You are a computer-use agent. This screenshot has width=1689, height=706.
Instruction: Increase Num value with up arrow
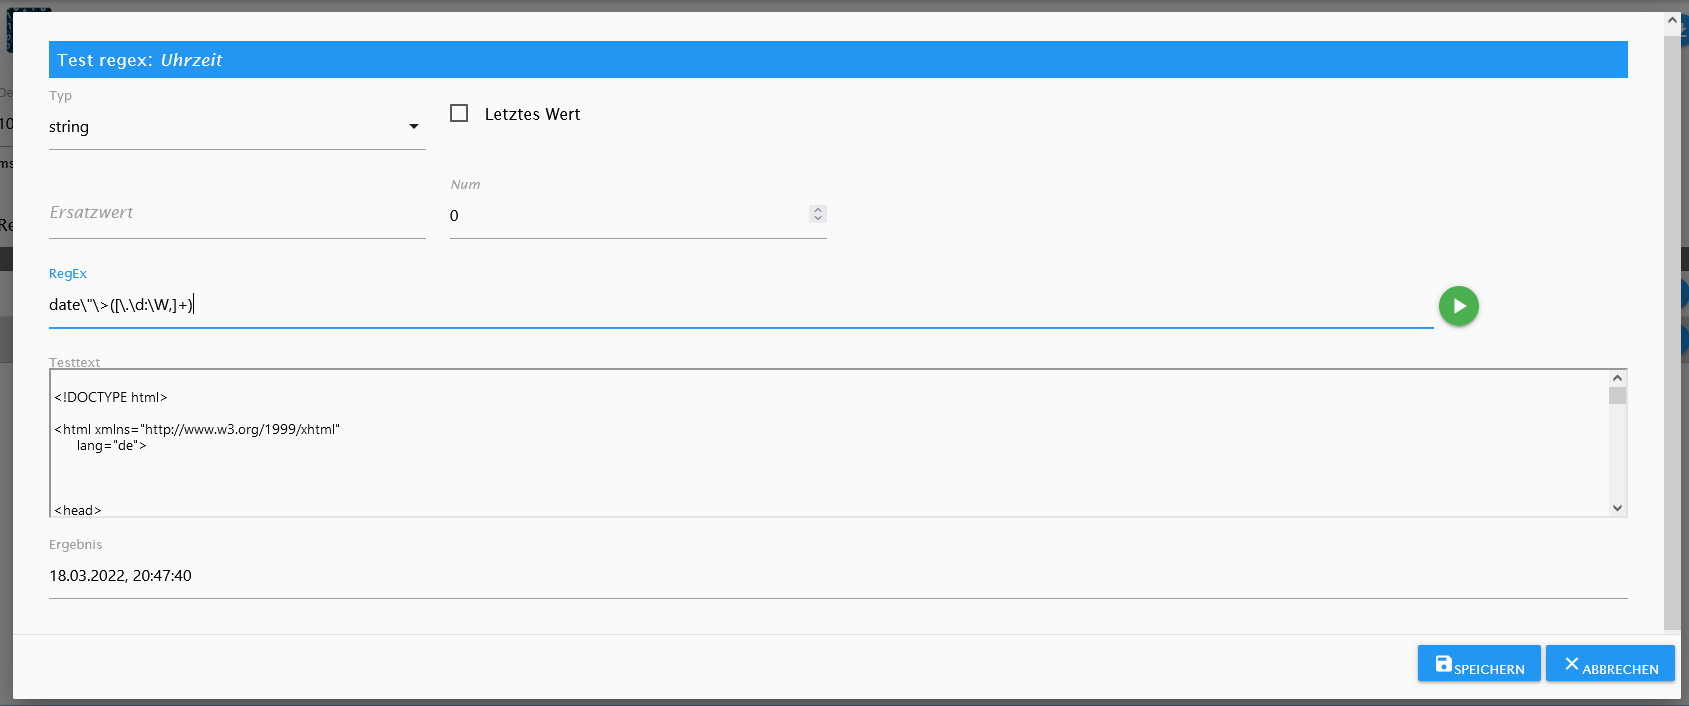point(818,210)
